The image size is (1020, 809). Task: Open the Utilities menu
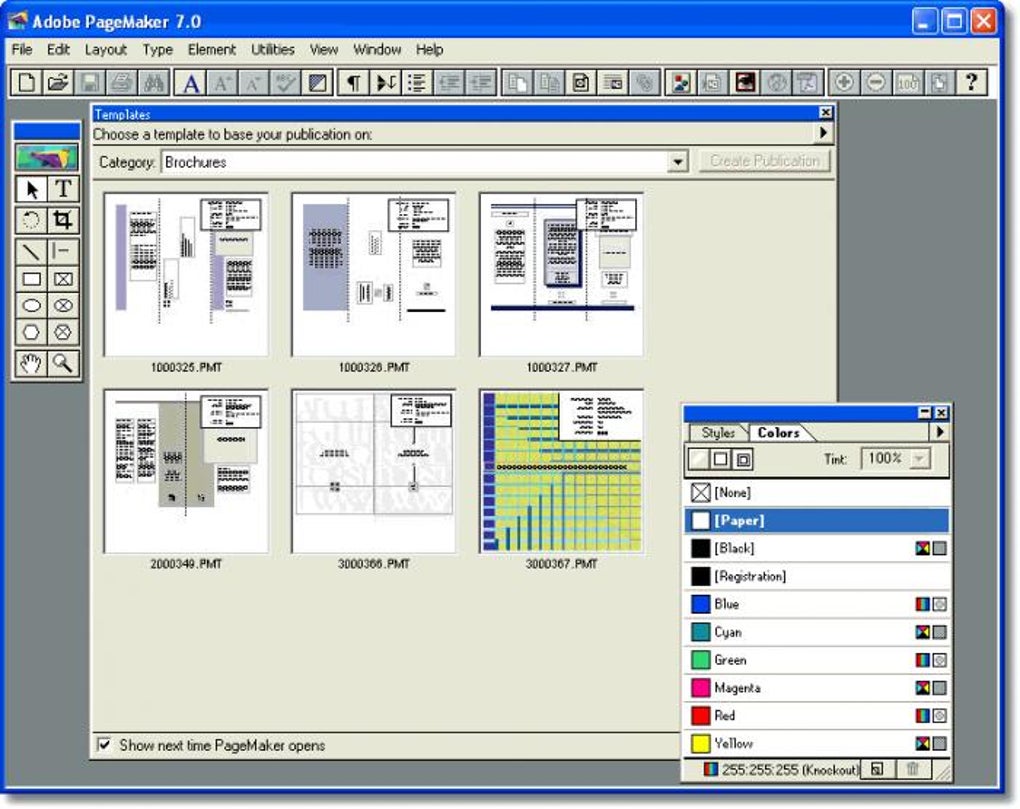coord(273,49)
